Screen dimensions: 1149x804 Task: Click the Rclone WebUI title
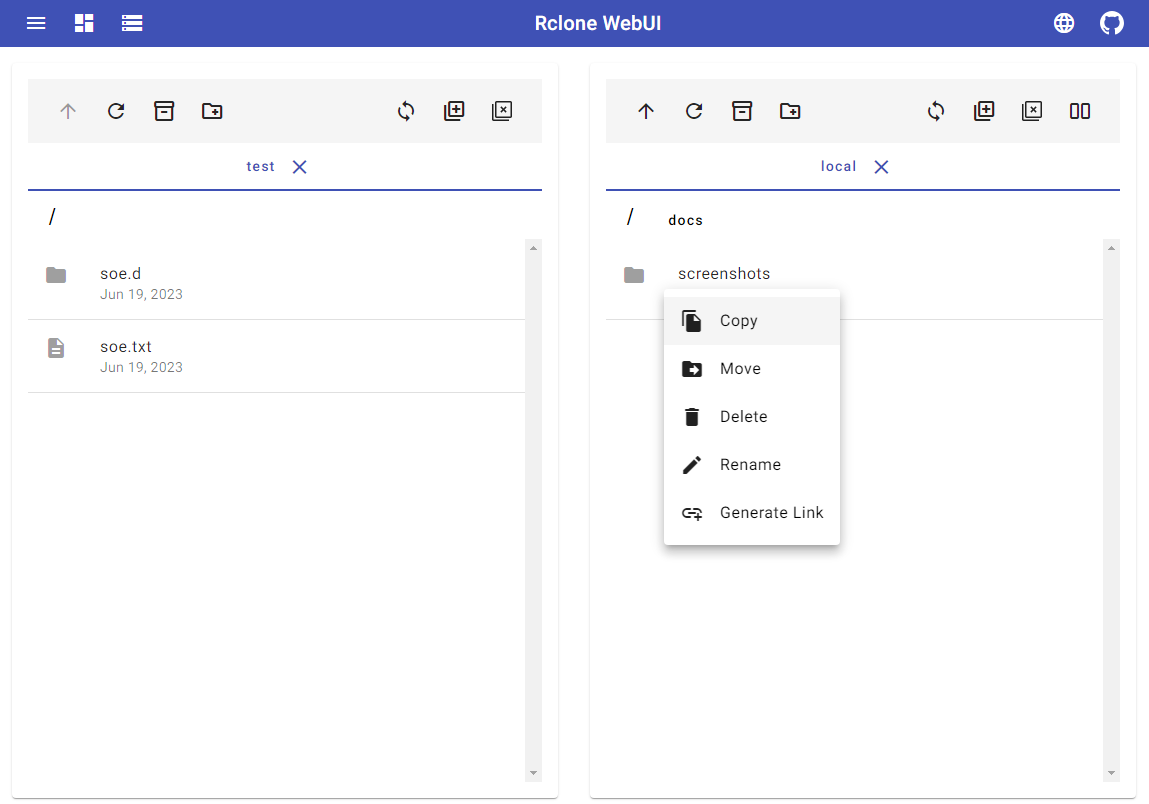tap(598, 23)
